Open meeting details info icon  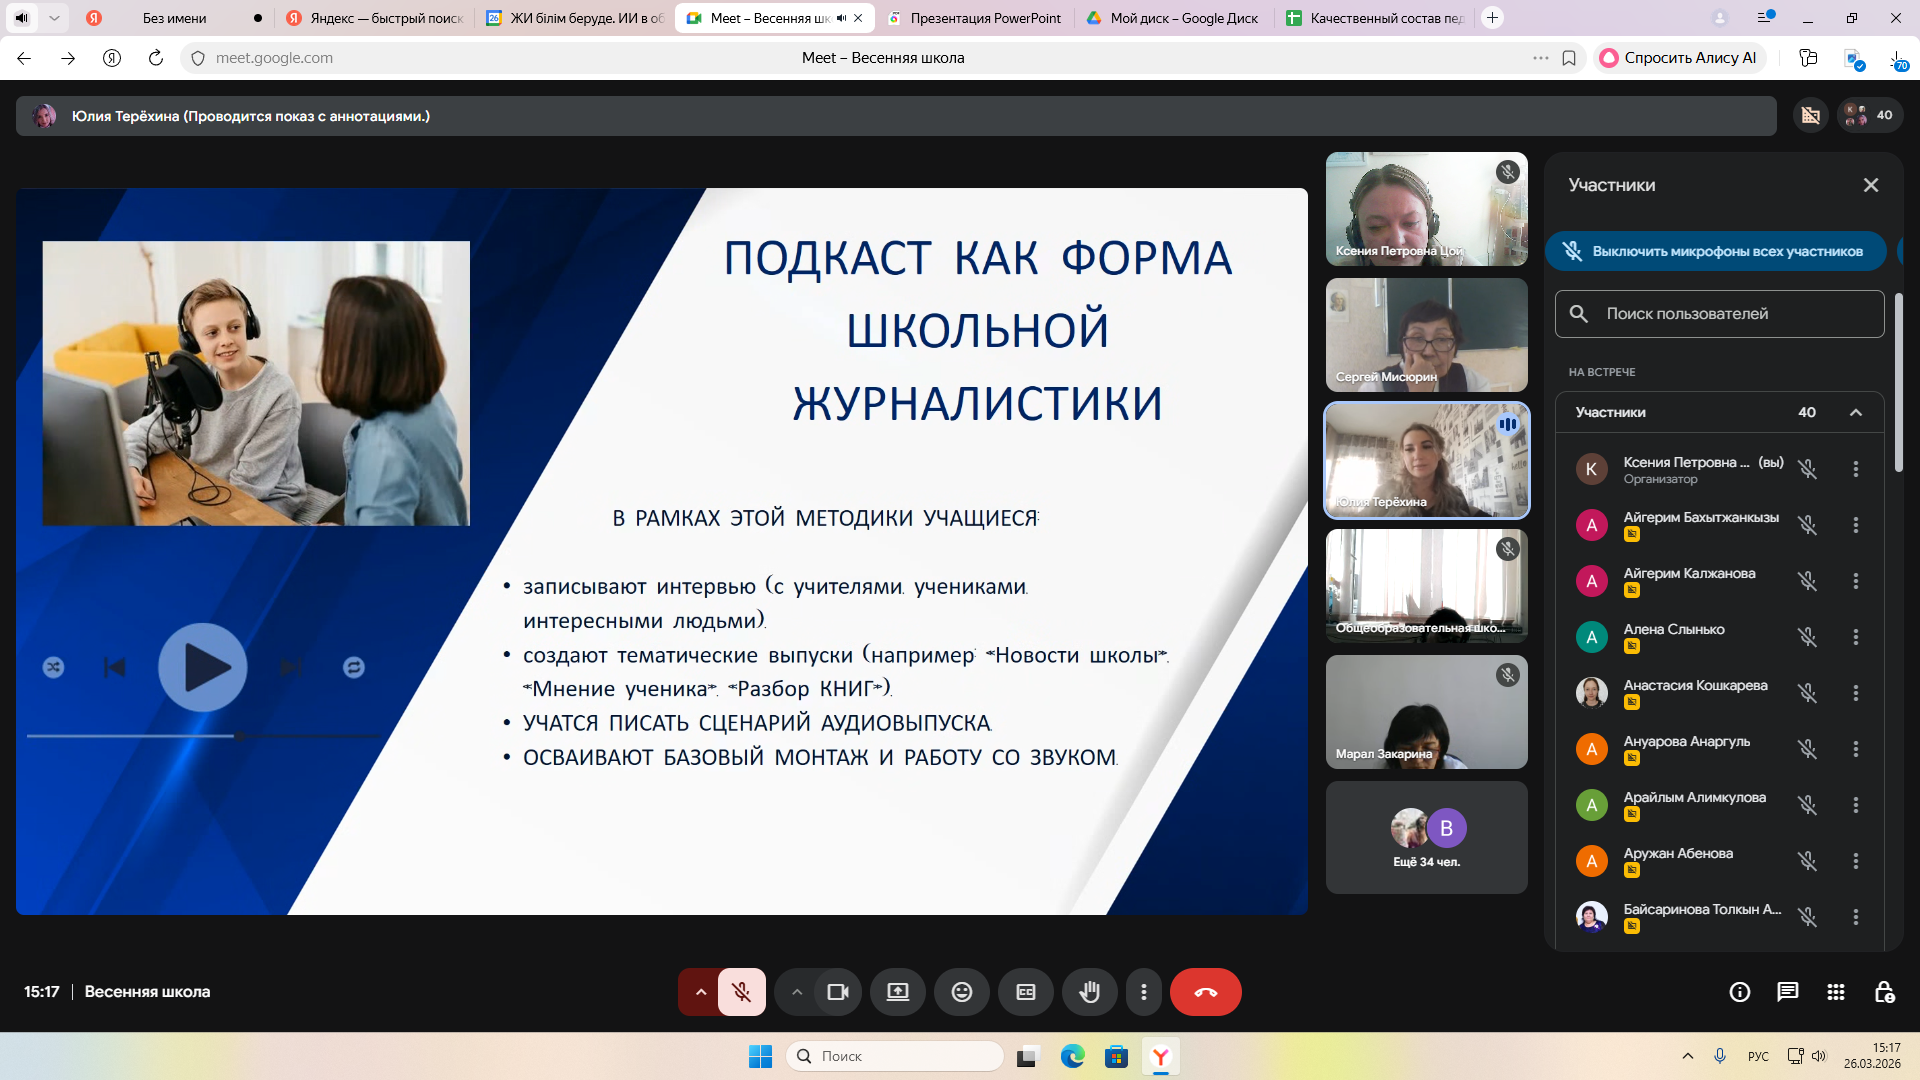tap(1739, 992)
